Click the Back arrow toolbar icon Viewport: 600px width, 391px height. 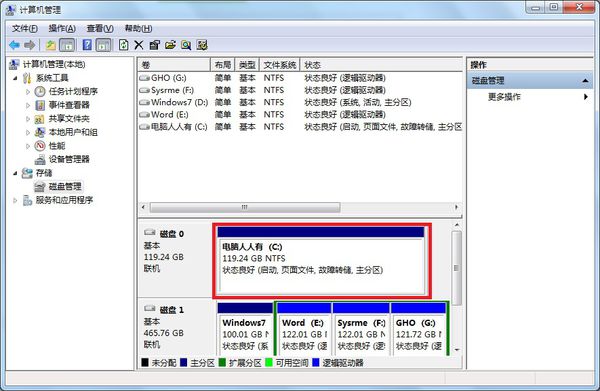tap(14, 45)
